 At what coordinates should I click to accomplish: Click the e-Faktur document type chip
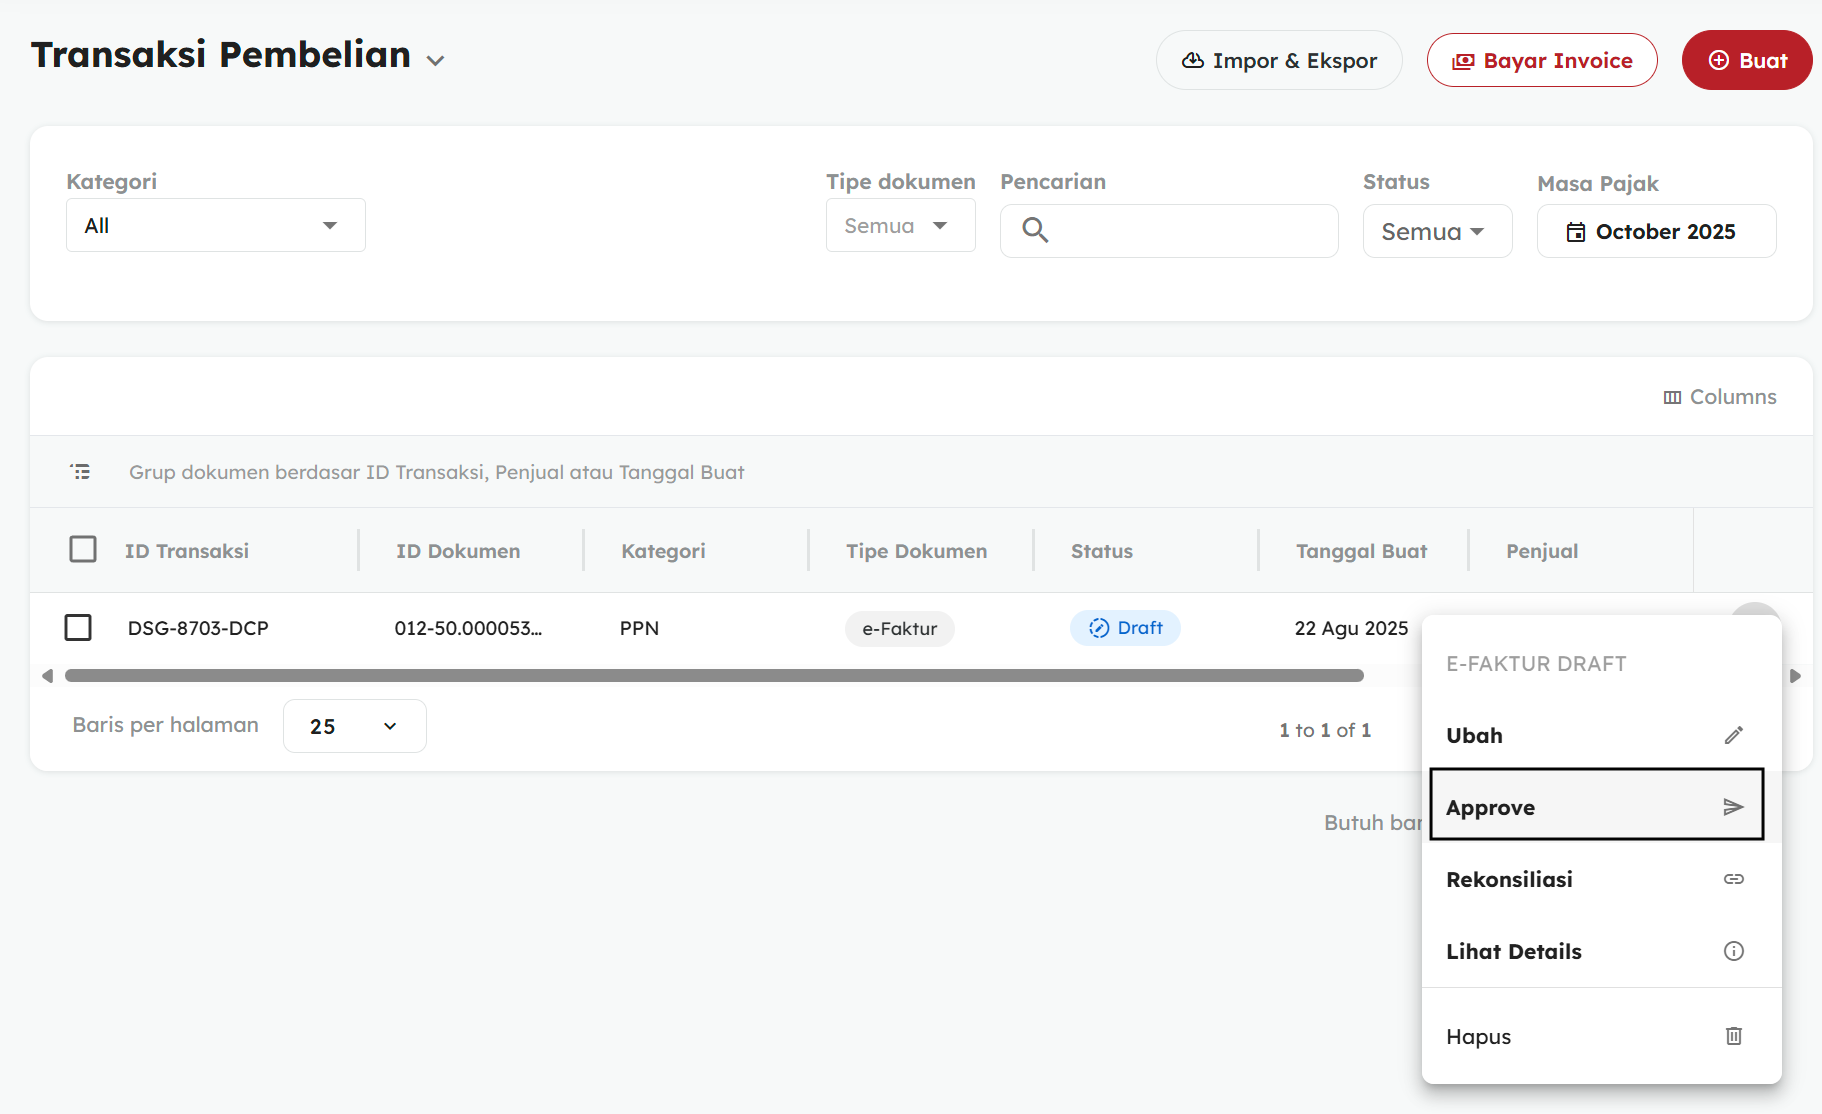900,628
